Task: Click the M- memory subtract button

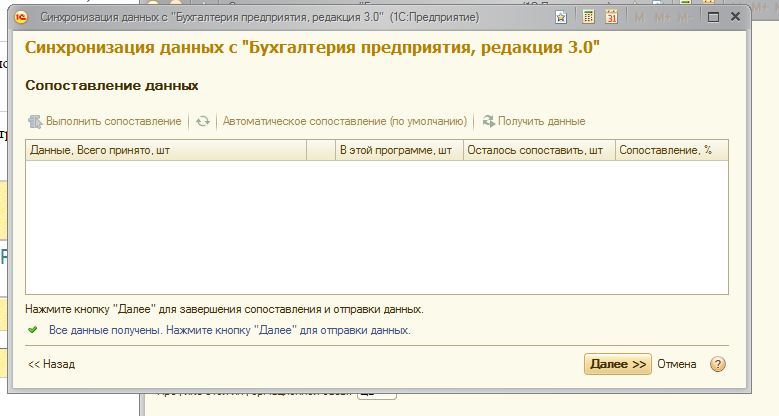Action: [685, 17]
